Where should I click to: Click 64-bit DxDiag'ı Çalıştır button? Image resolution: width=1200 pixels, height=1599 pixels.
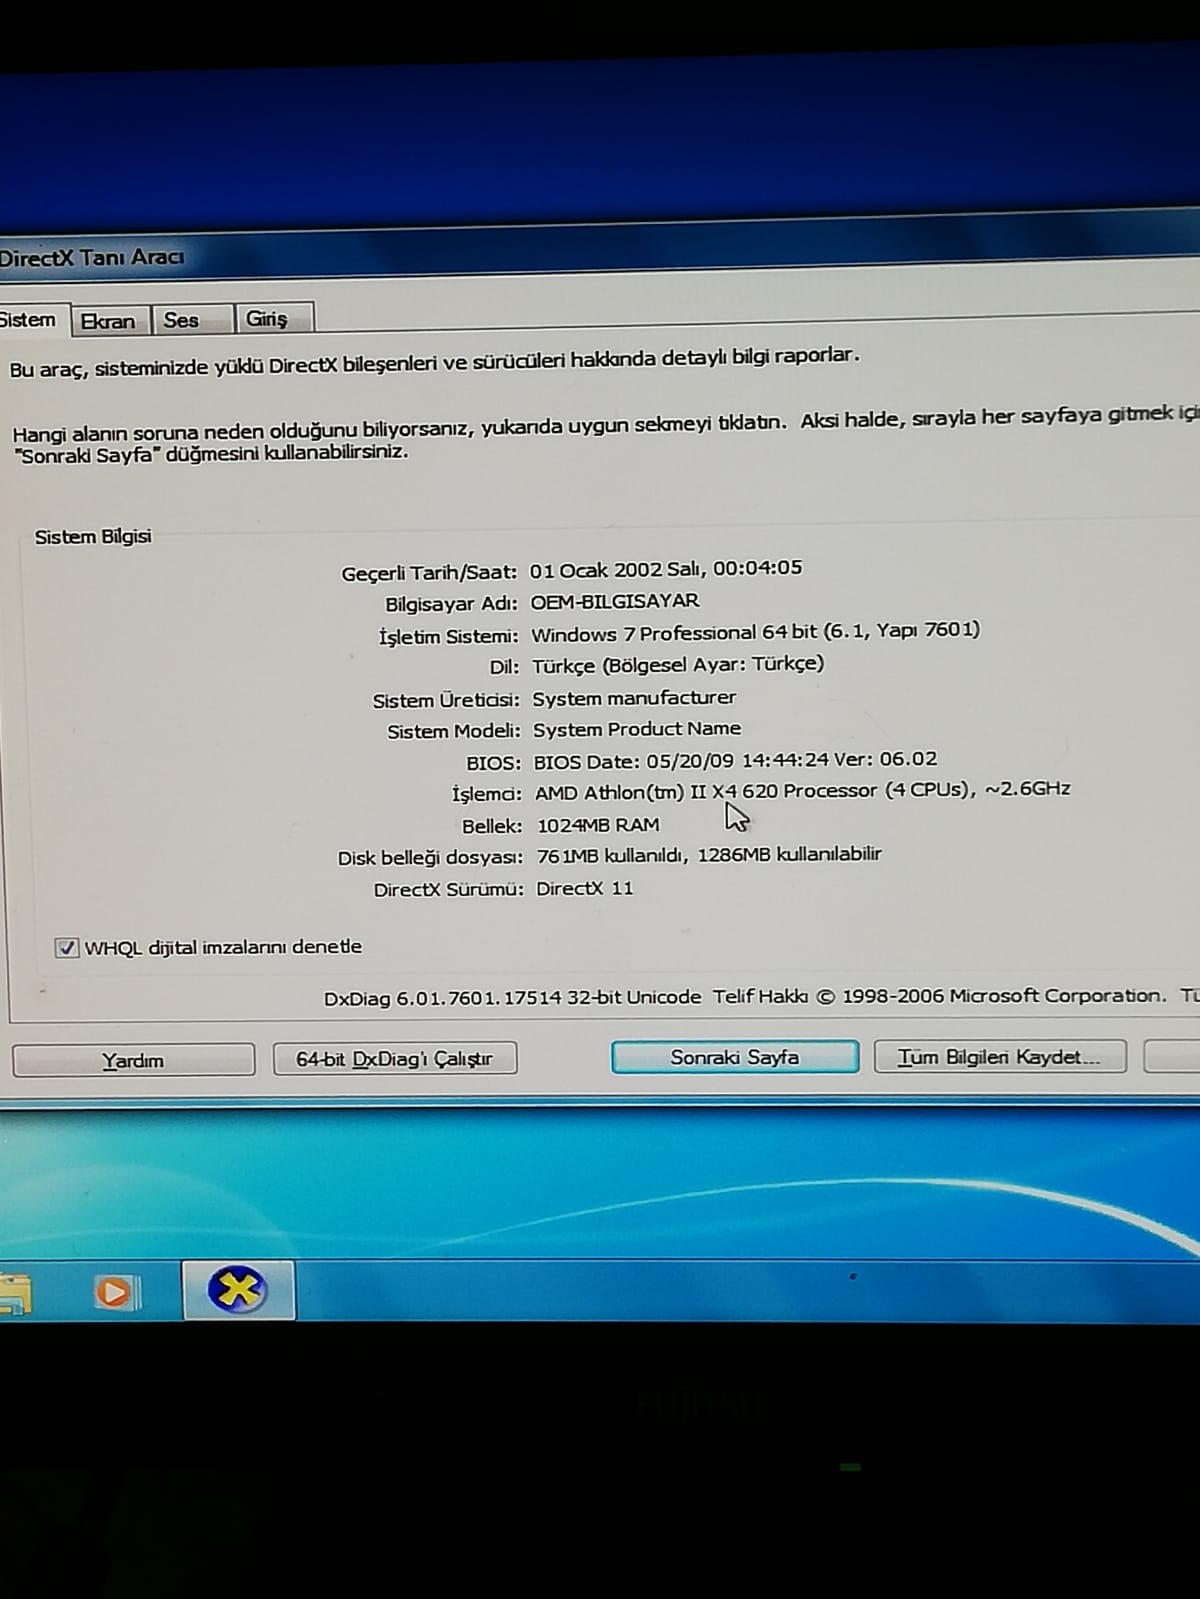pyautogui.click(x=394, y=1058)
